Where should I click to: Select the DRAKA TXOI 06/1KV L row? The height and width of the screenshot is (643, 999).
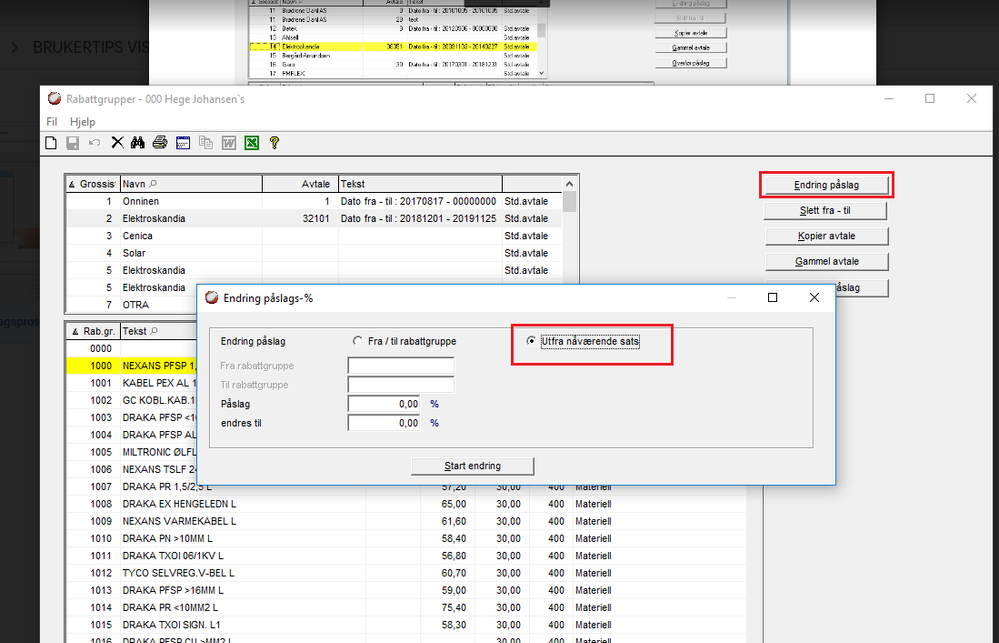point(406,556)
